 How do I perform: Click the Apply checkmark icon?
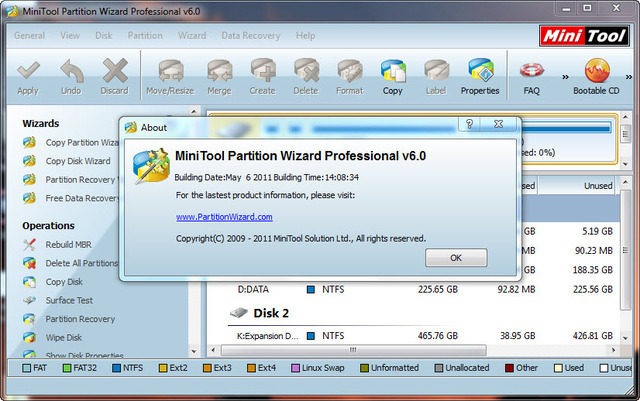[28, 70]
